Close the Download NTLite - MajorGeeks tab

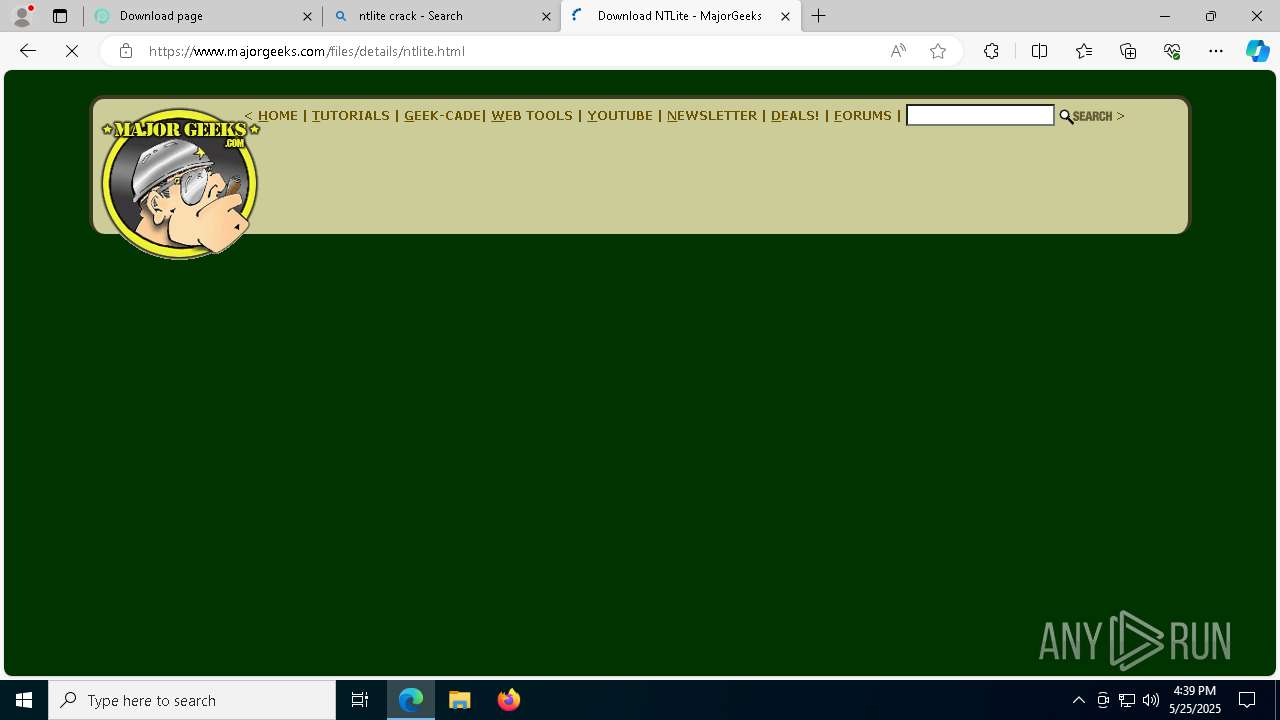[785, 16]
